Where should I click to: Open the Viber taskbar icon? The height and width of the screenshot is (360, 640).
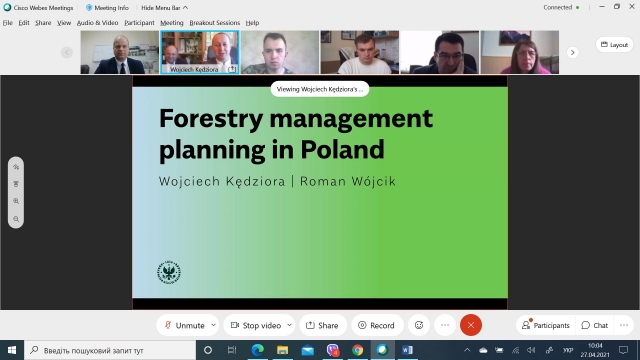point(333,350)
